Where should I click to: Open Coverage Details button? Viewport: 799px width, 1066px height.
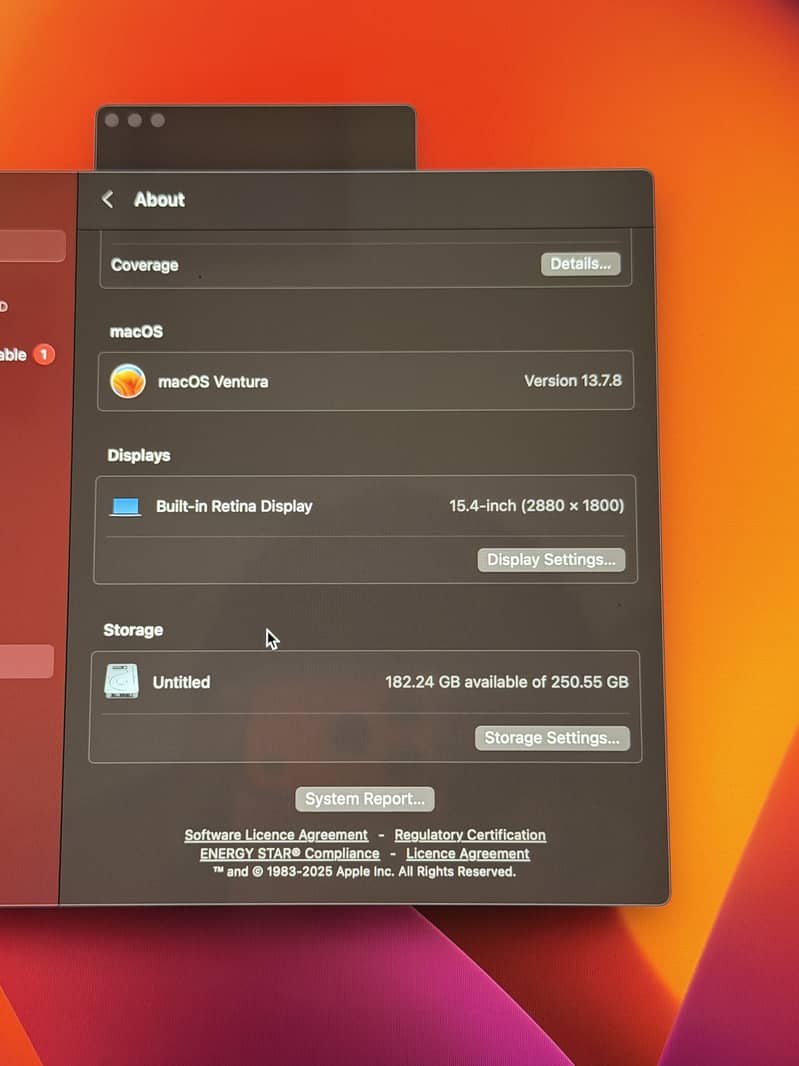[581, 264]
